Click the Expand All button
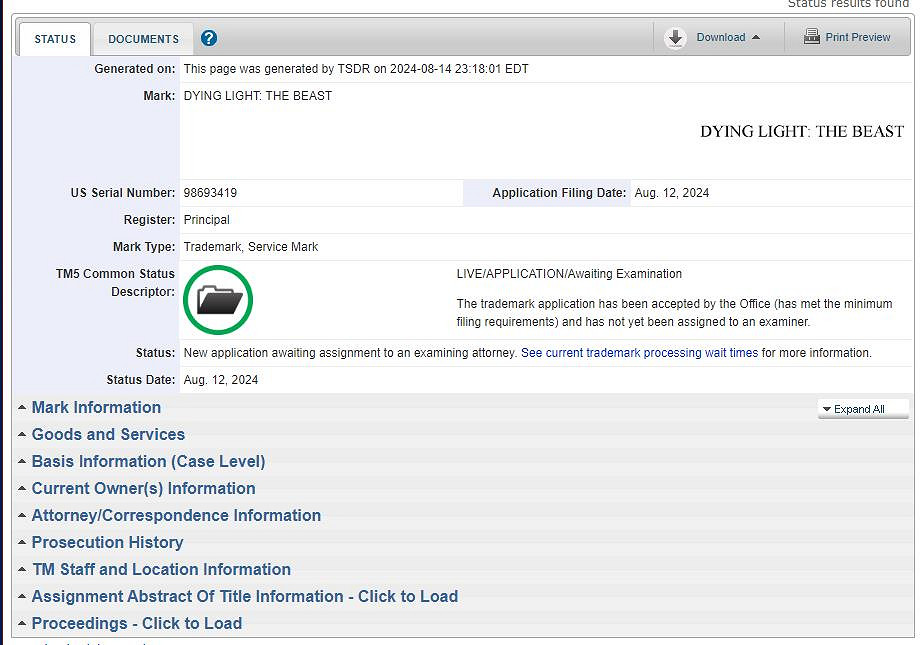The width and height of the screenshot is (921, 645). [x=863, y=409]
